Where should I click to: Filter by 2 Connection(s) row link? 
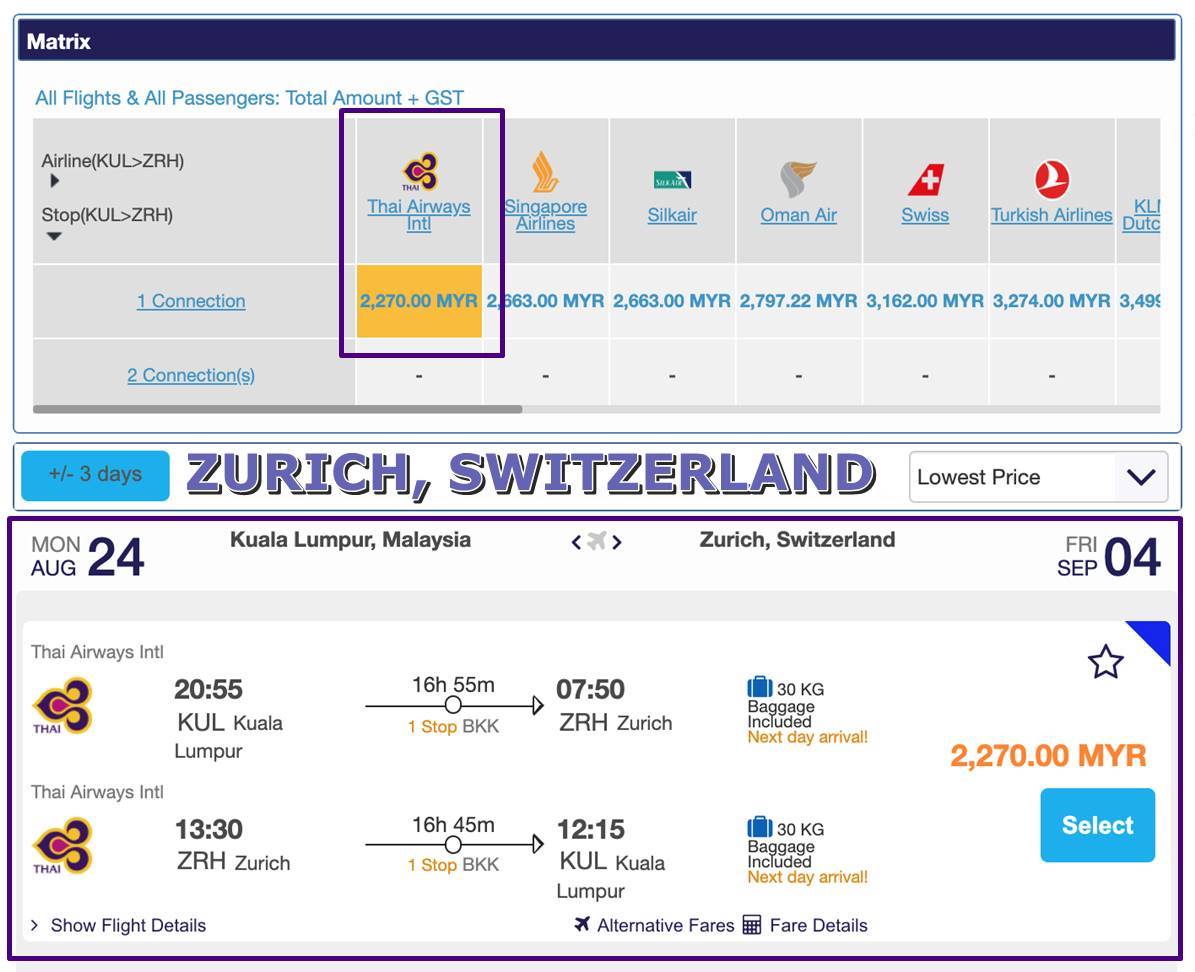(191, 375)
